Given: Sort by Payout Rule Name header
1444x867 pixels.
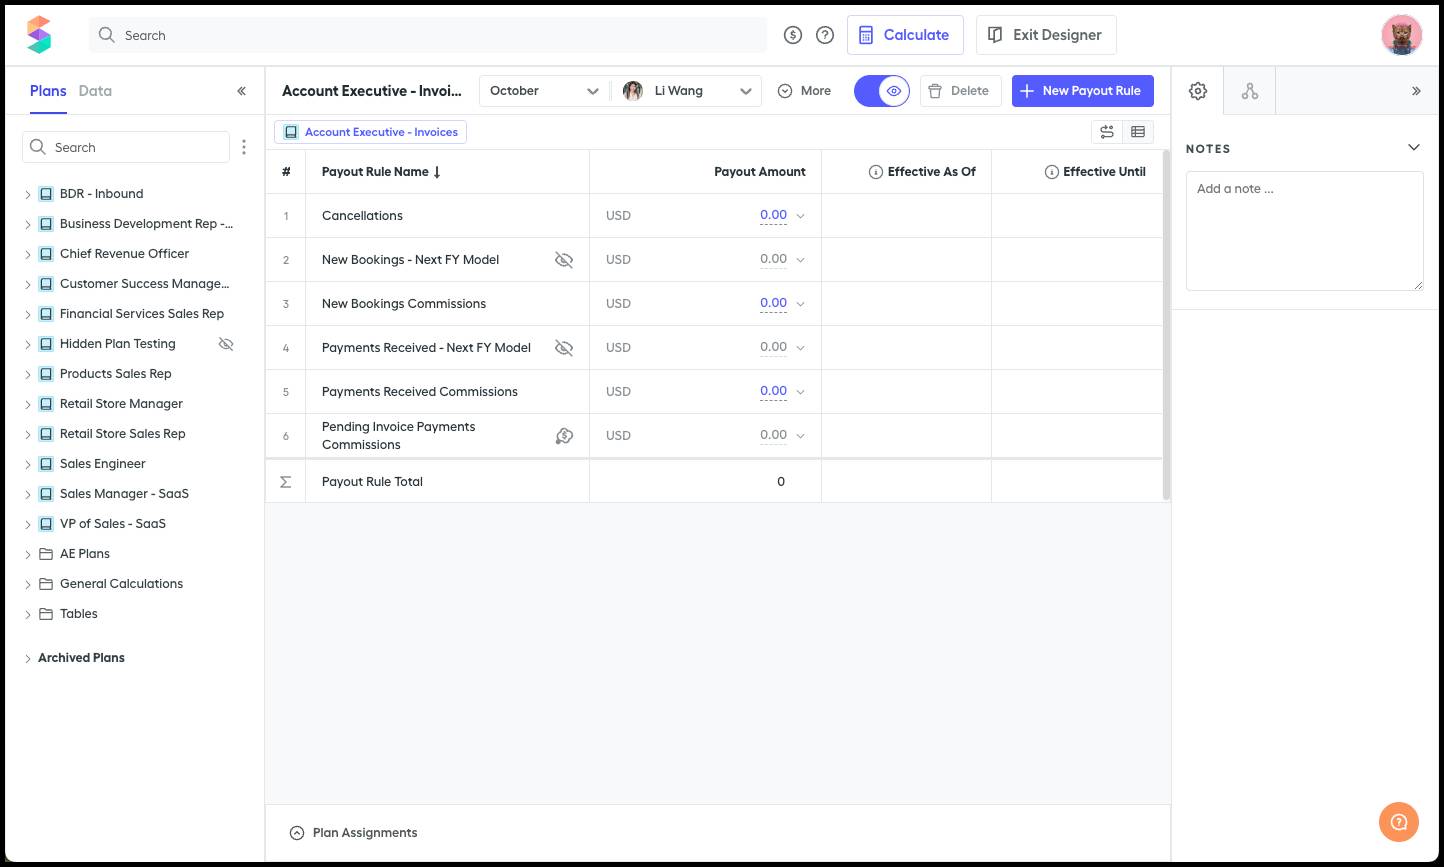Looking at the screenshot, I should (x=382, y=172).
